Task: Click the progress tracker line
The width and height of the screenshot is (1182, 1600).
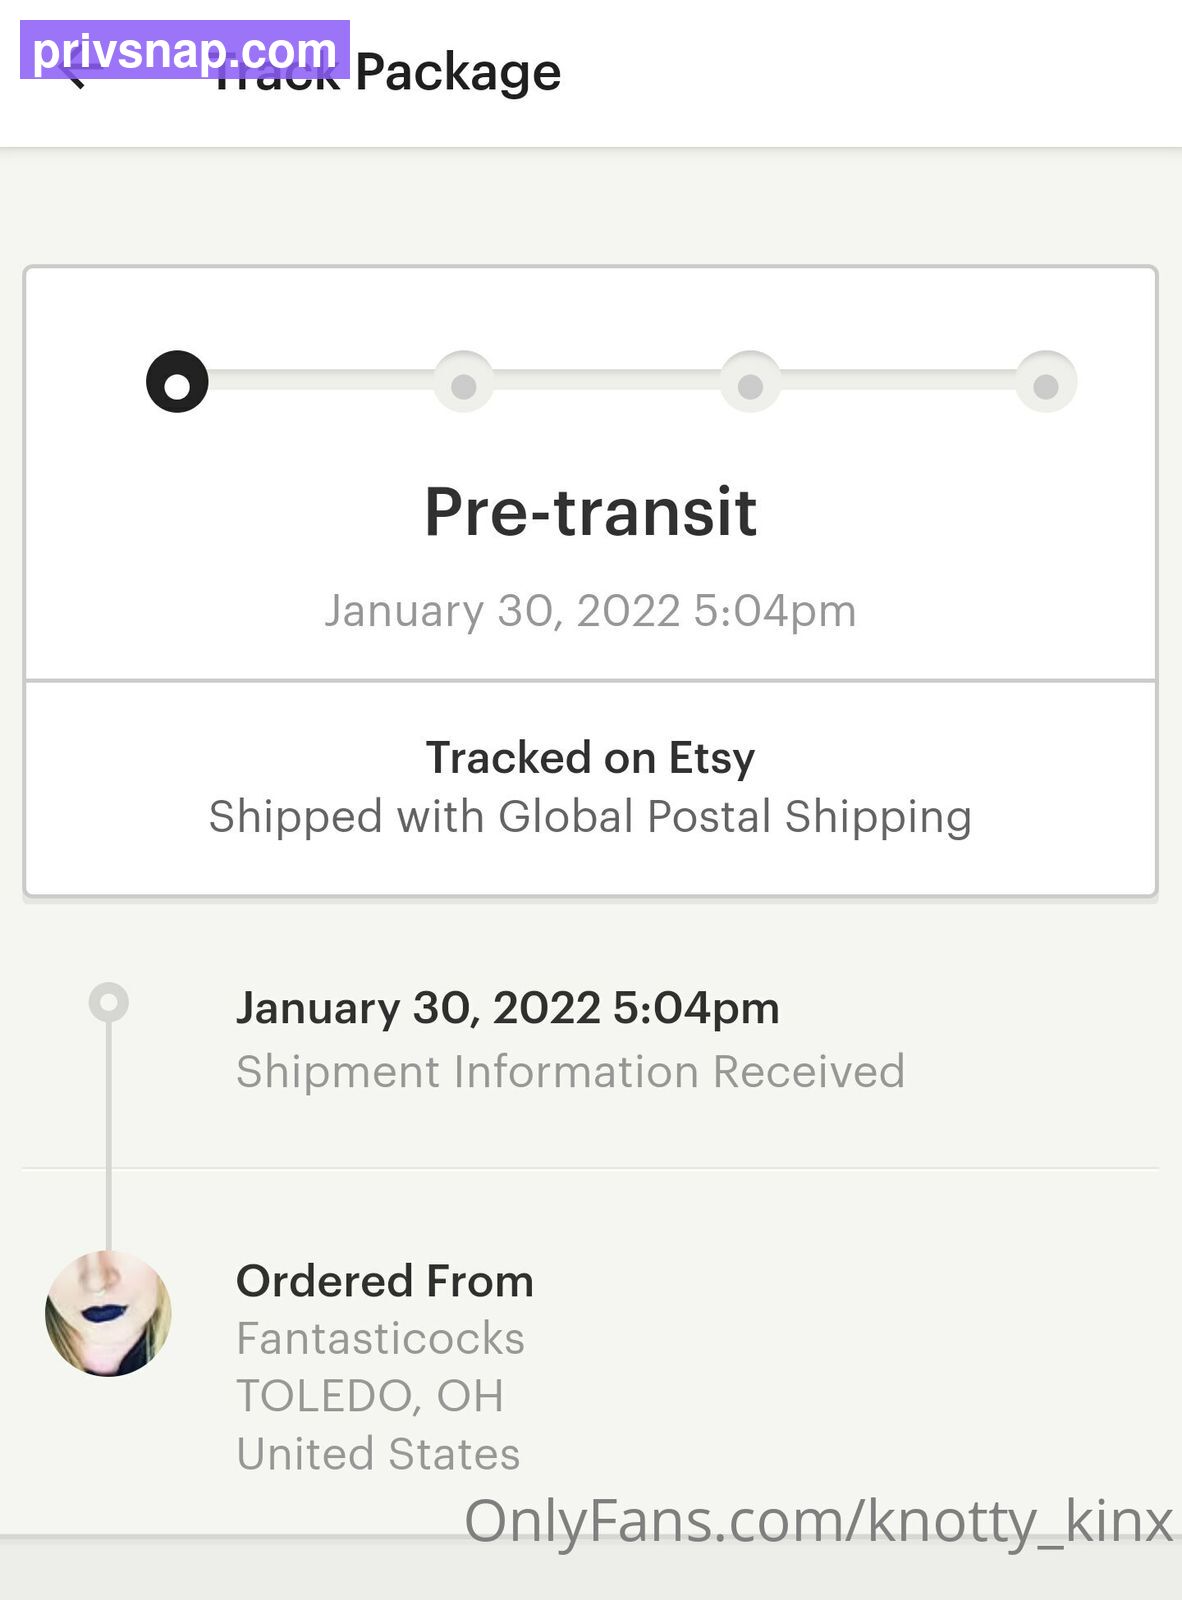Action: (607, 380)
